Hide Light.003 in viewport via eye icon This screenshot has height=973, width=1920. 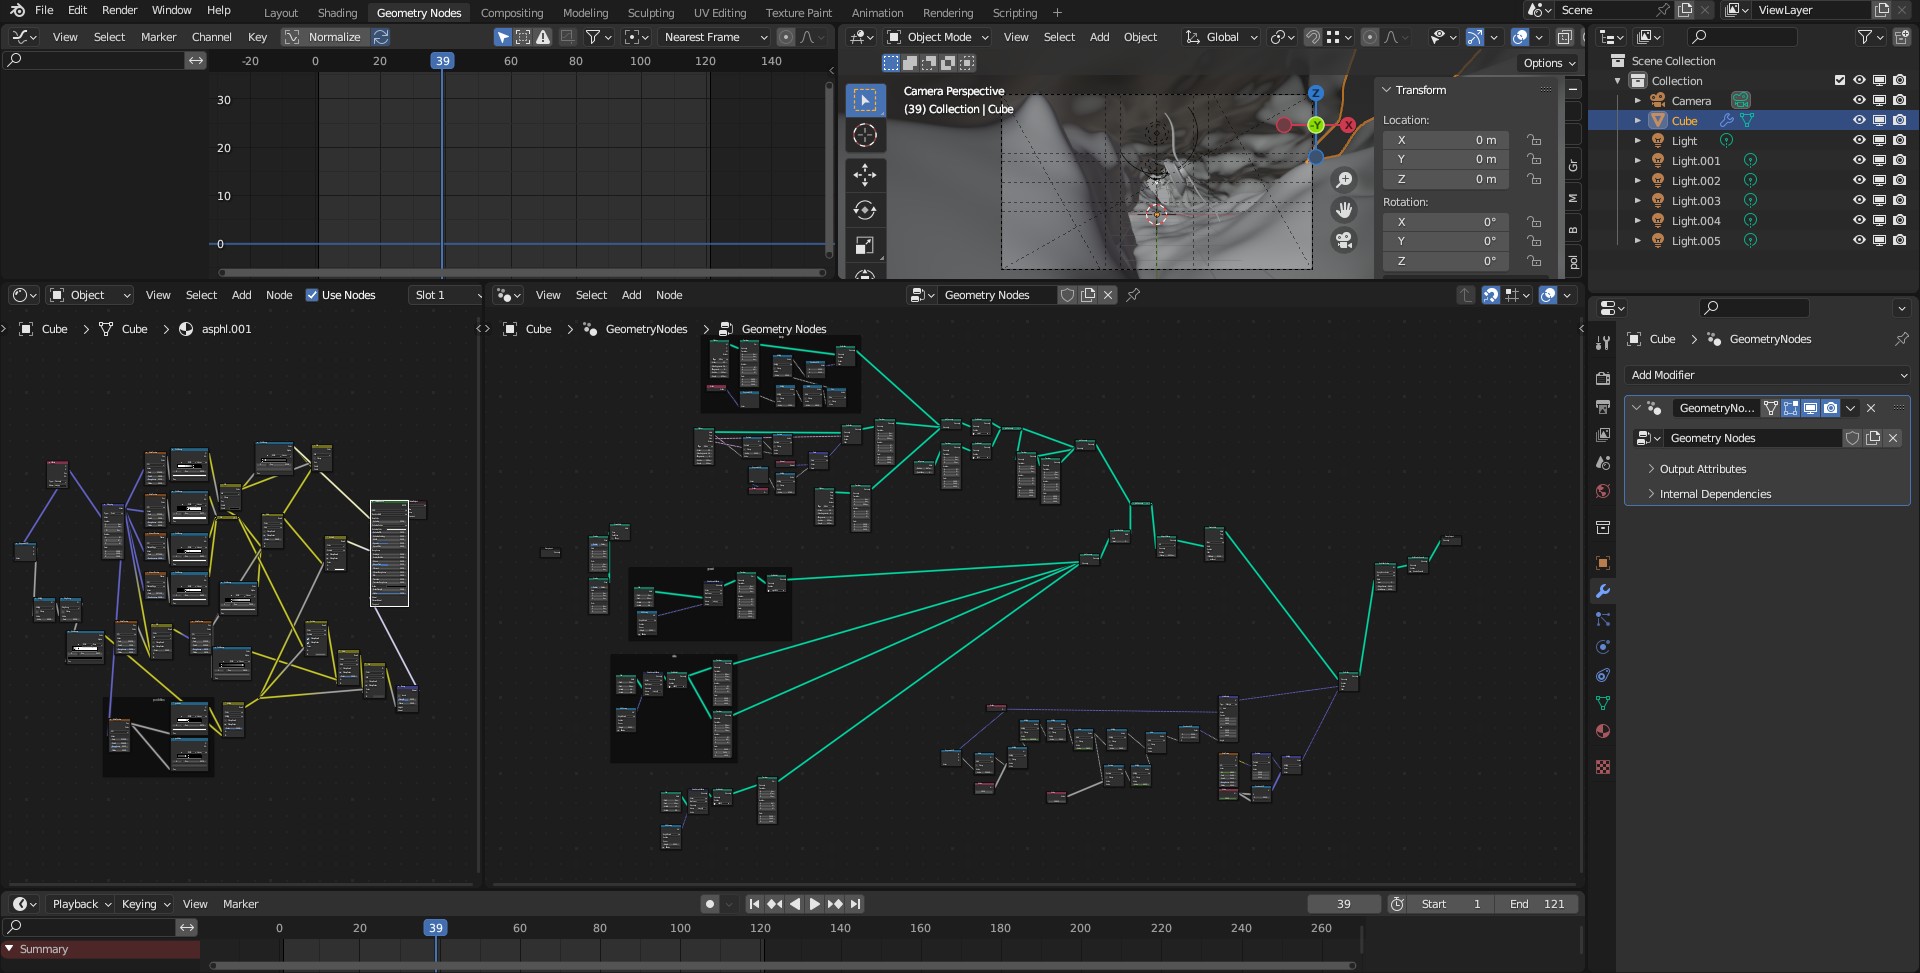(1859, 200)
